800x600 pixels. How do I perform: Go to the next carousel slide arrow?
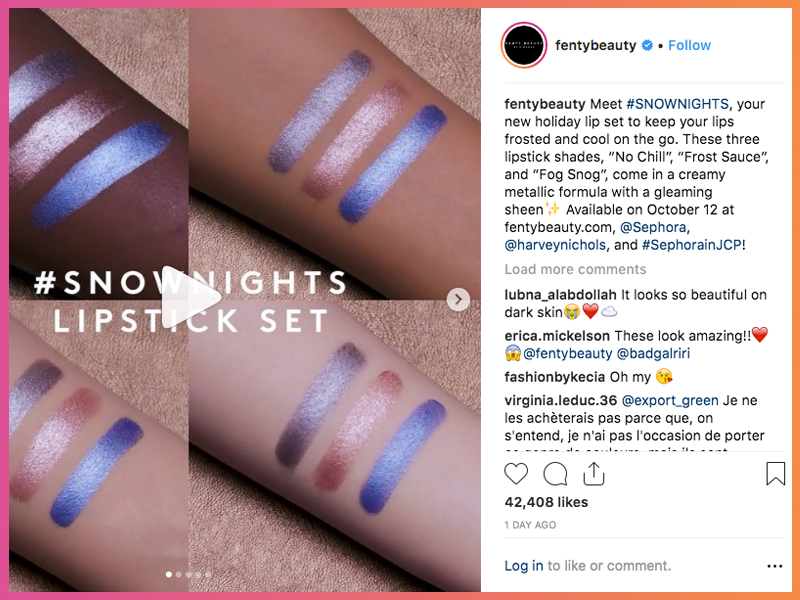click(x=458, y=299)
